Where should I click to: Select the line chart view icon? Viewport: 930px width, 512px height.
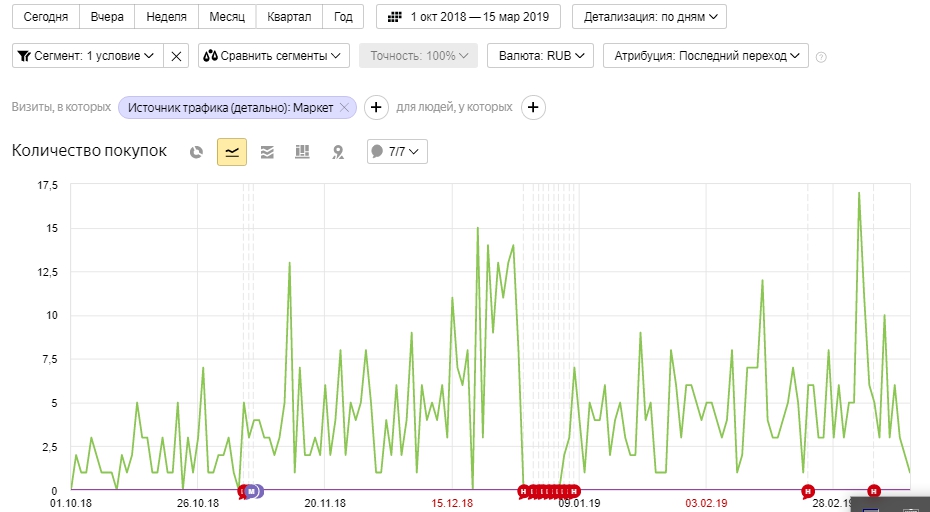tap(232, 152)
